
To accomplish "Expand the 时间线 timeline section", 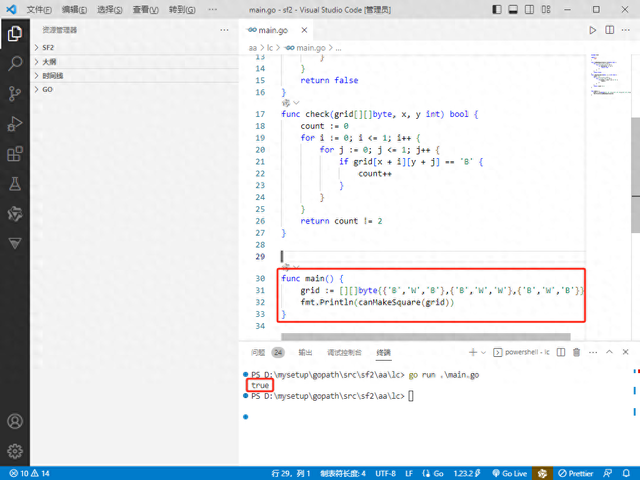I will click(x=134, y=76).
